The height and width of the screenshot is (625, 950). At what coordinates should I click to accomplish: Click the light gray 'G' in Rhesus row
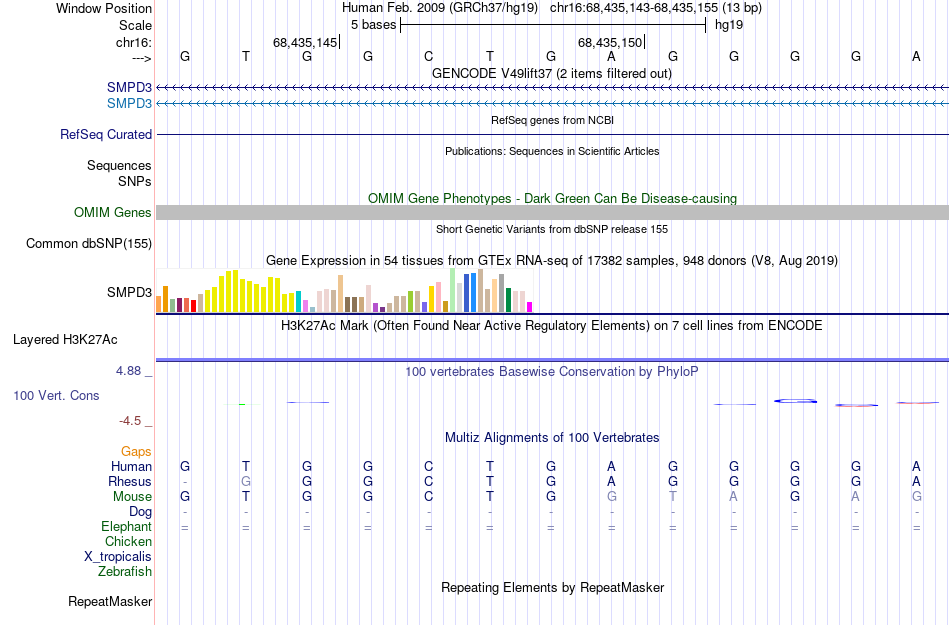(245, 481)
